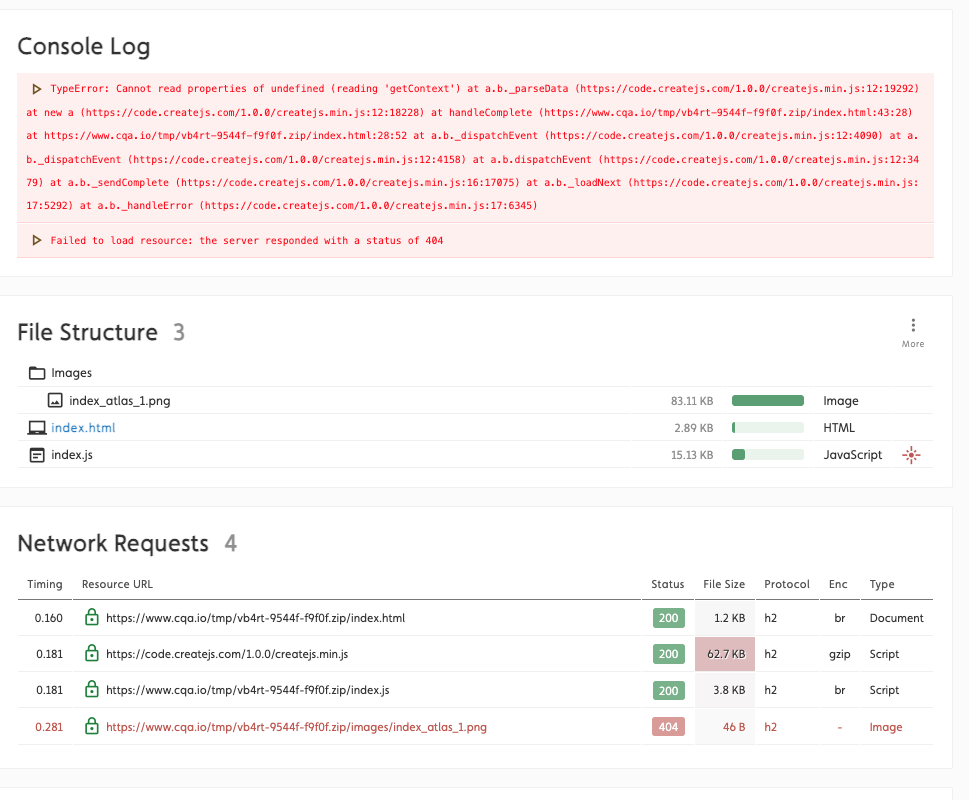The width and height of the screenshot is (969, 800).
Task: Click the 200 status badge for index.js
Action: (x=668, y=690)
